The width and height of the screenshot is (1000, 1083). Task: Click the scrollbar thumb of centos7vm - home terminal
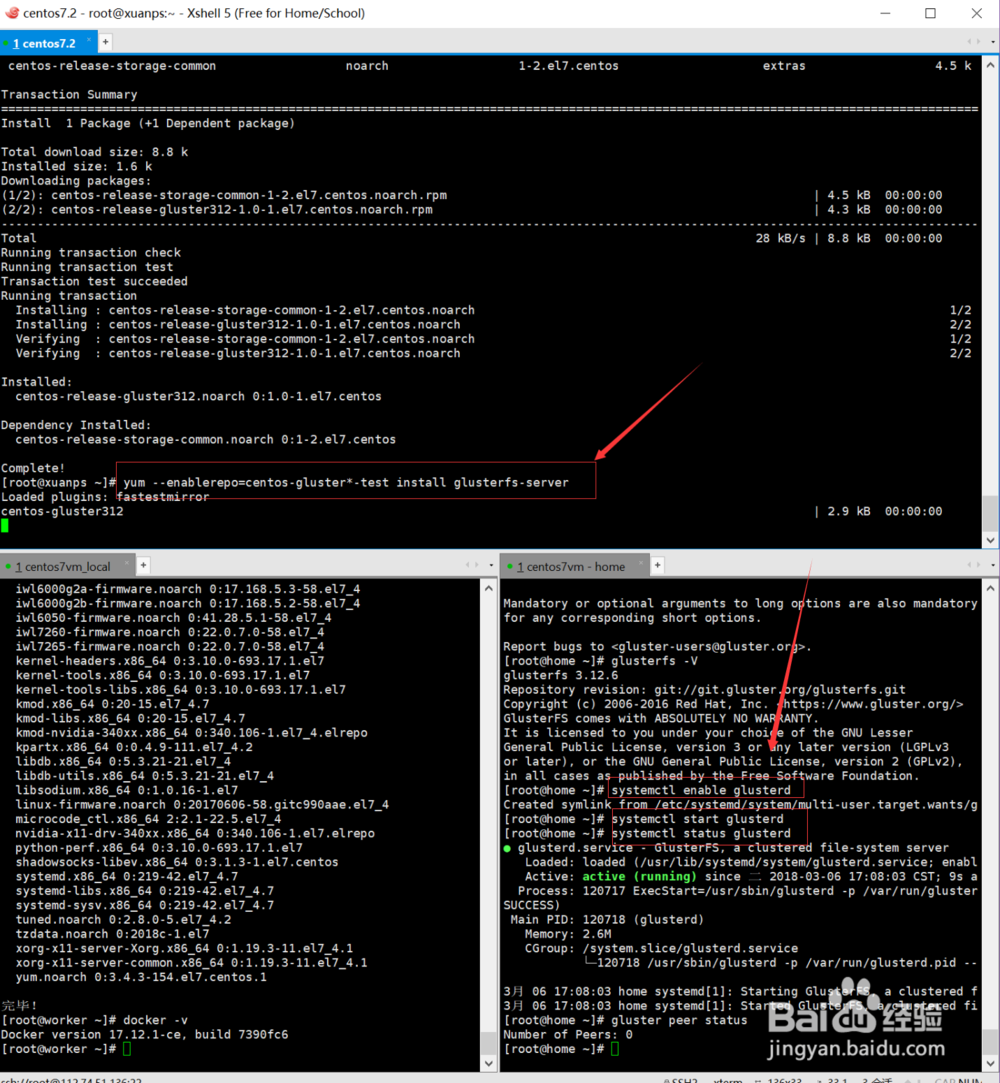[990, 1042]
